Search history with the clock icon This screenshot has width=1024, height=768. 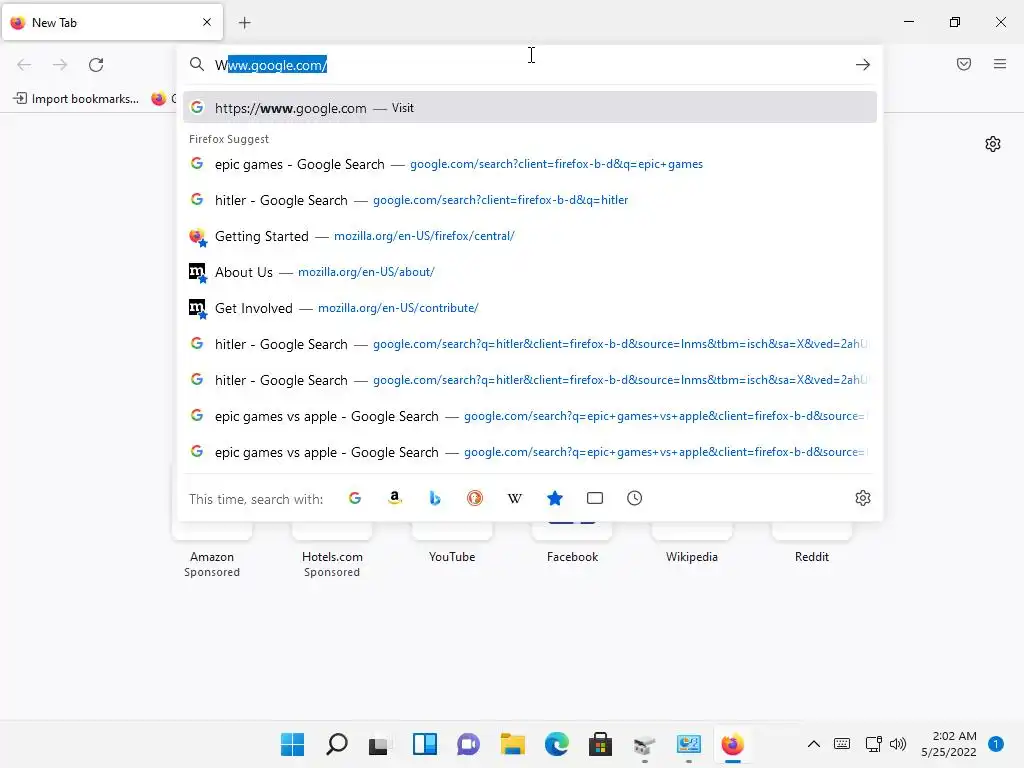pyautogui.click(x=635, y=498)
